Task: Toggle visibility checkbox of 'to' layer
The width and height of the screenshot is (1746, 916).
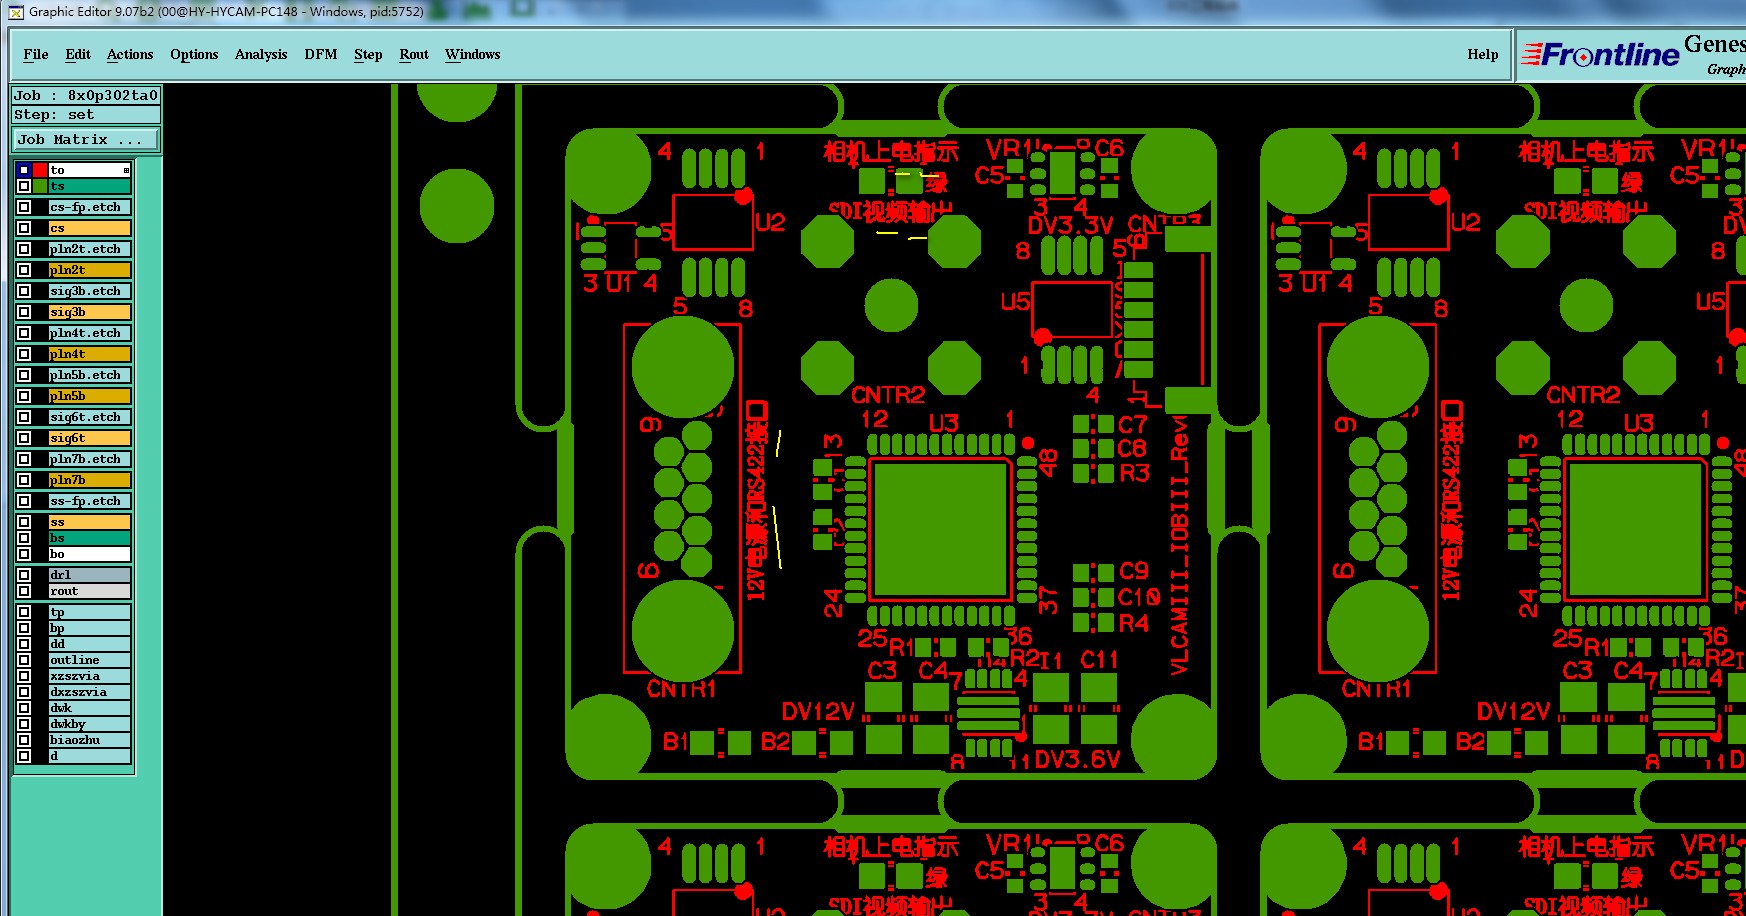Action: point(24,170)
